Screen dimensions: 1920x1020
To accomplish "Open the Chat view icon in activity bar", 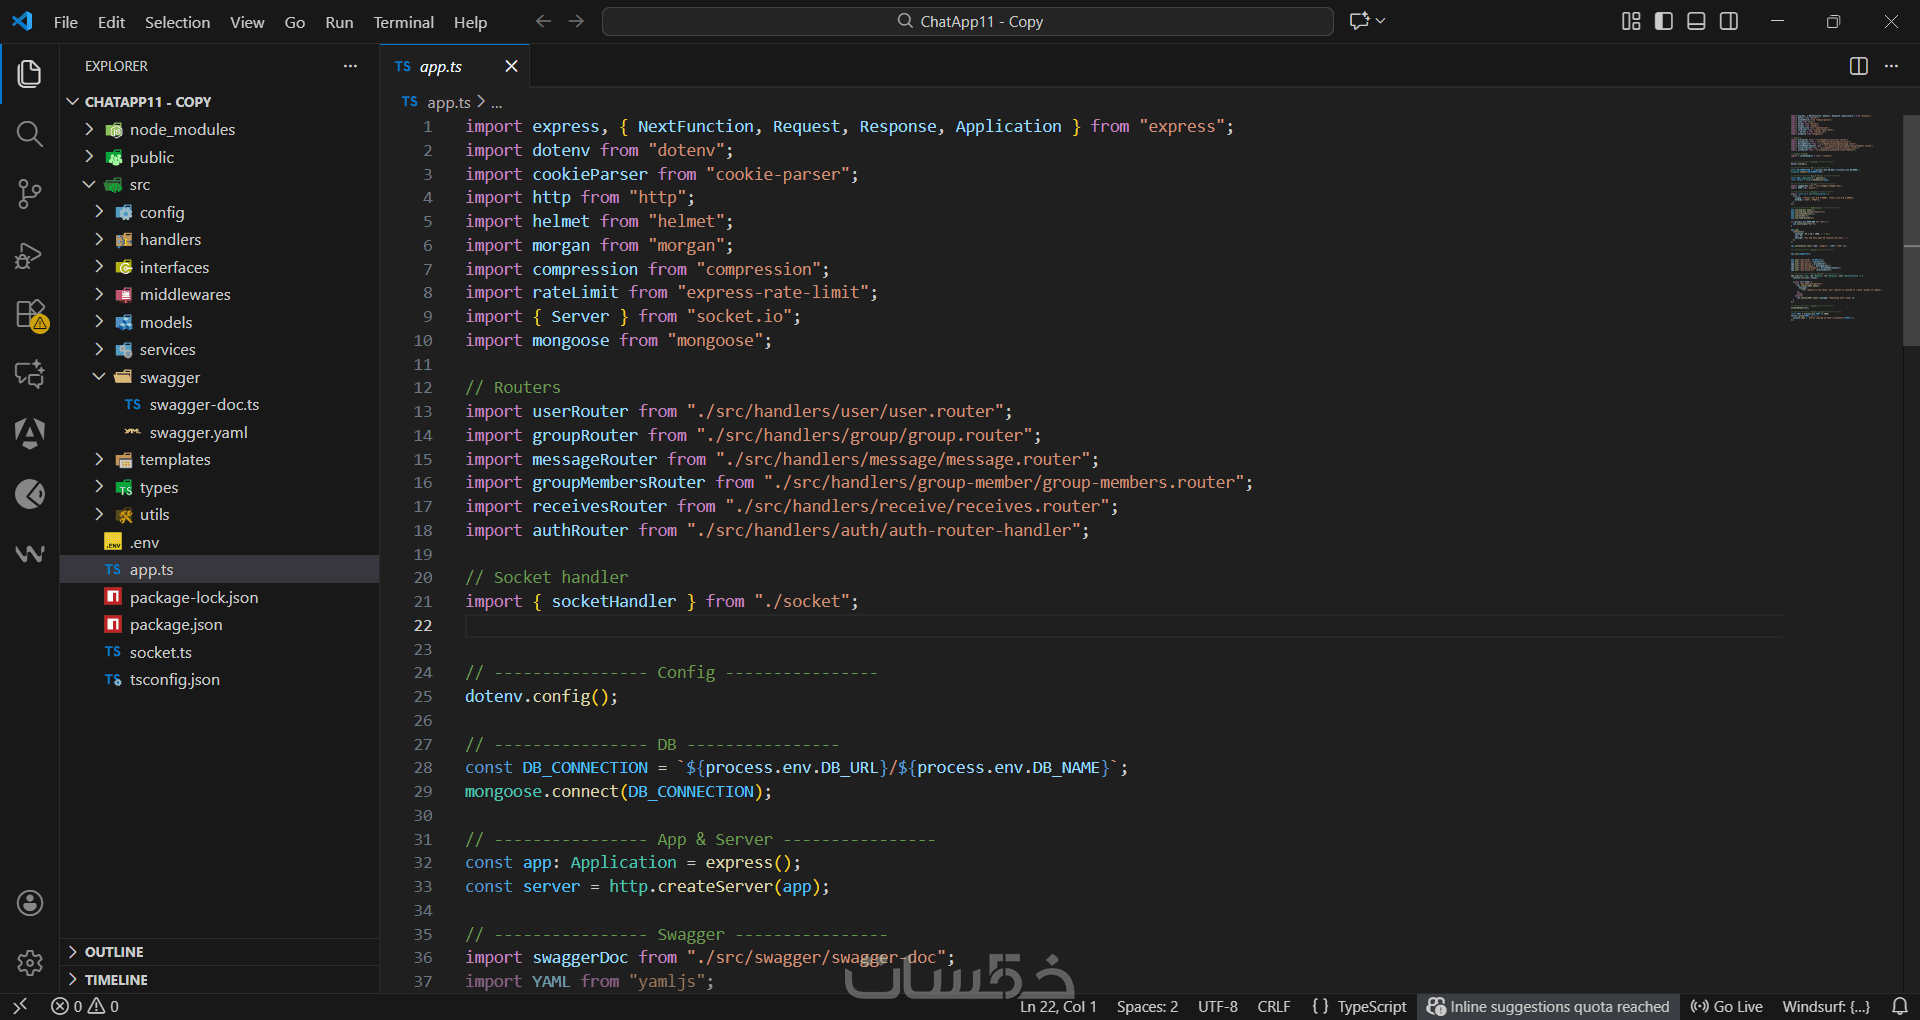I will [x=30, y=374].
